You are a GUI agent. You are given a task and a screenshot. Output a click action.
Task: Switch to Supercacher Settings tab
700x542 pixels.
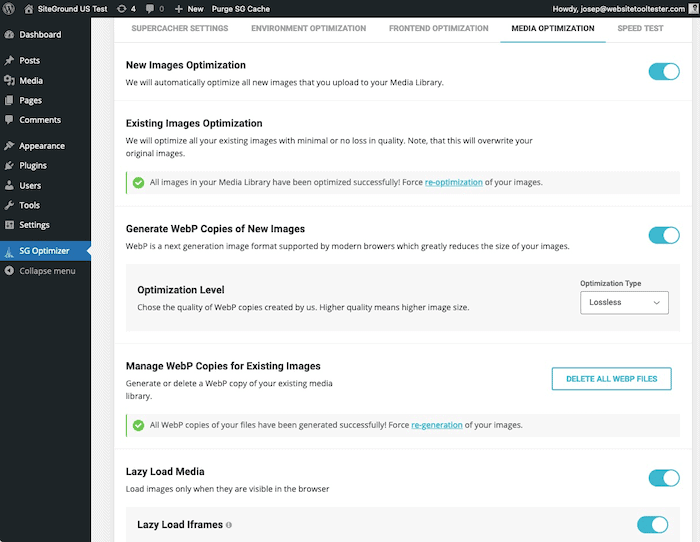point(179,28)
